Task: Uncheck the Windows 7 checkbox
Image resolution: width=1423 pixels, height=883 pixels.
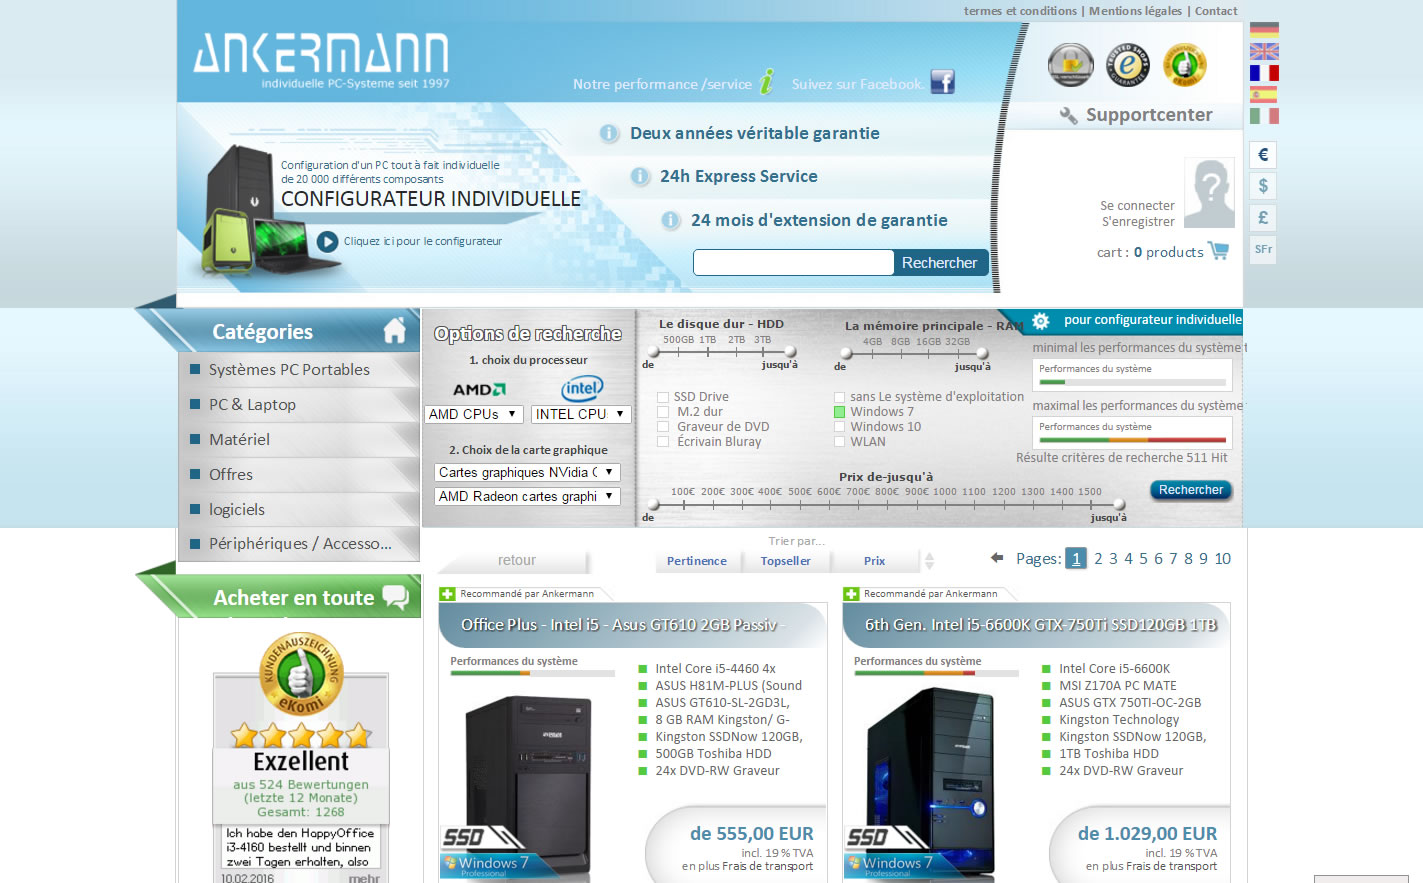Action: click(840, 412)
